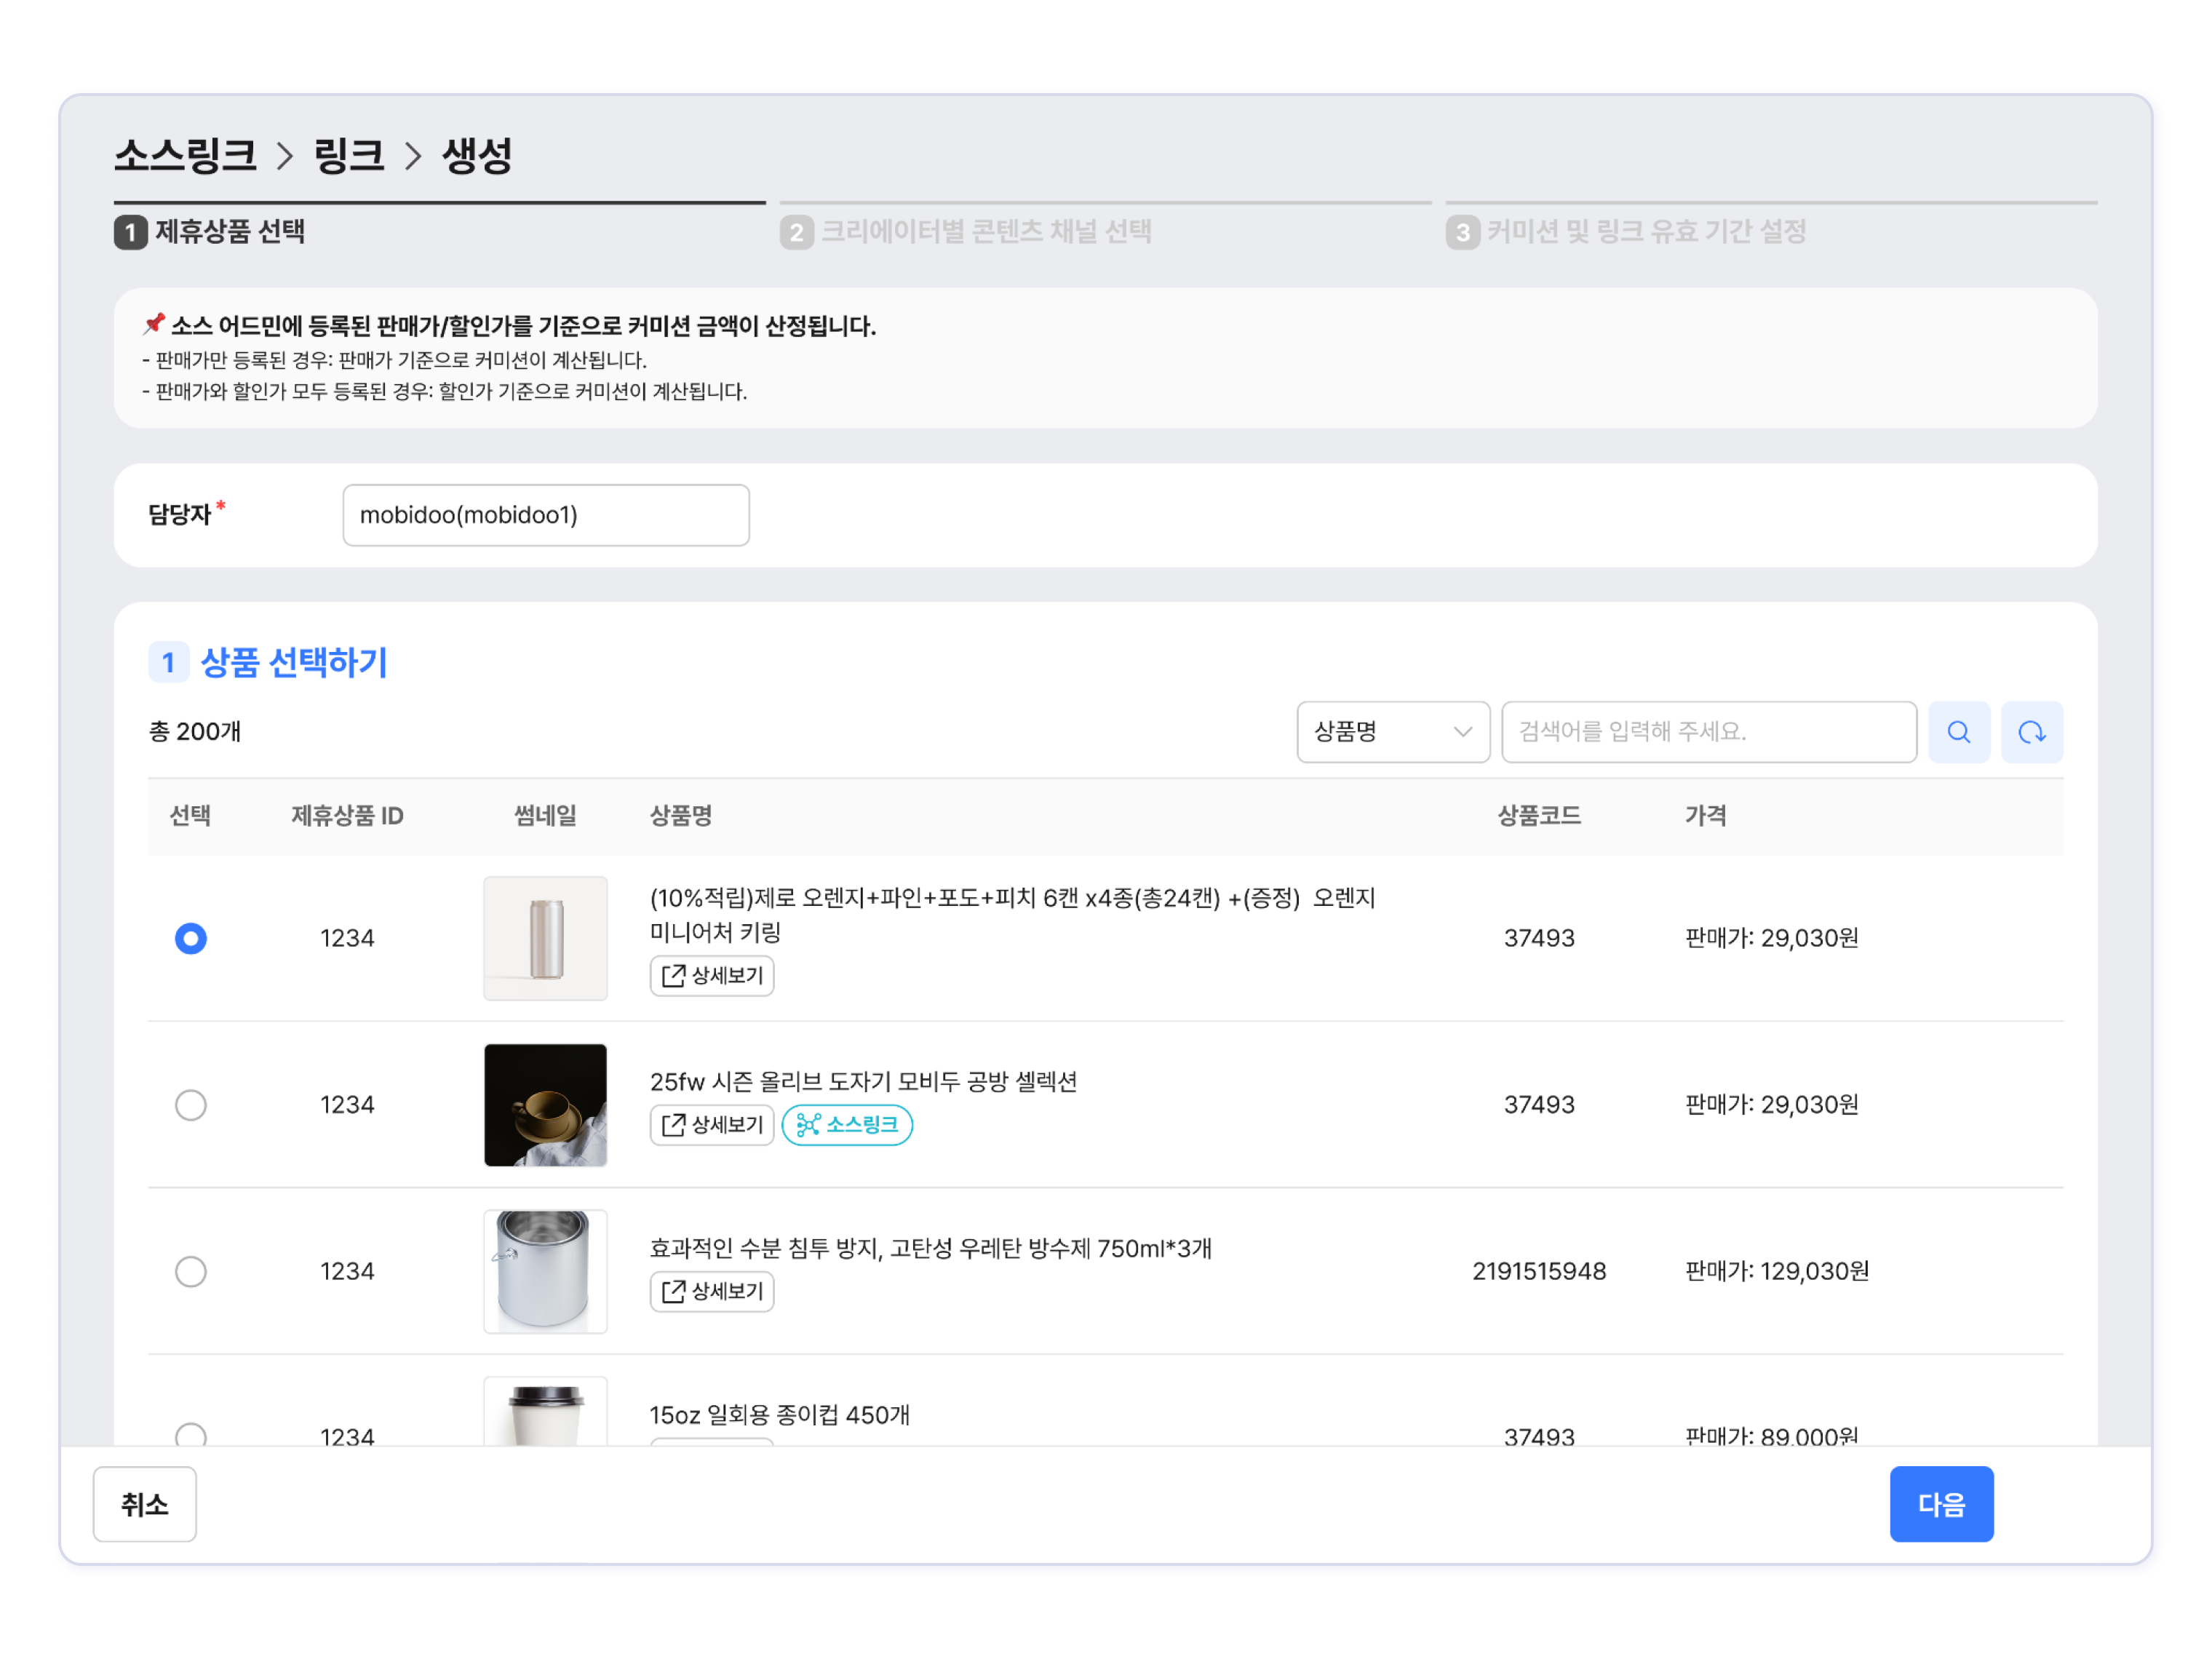Open 상세보기 for the 25fw olive pottery product
2212x1659 pixels.
(712, 1125)
